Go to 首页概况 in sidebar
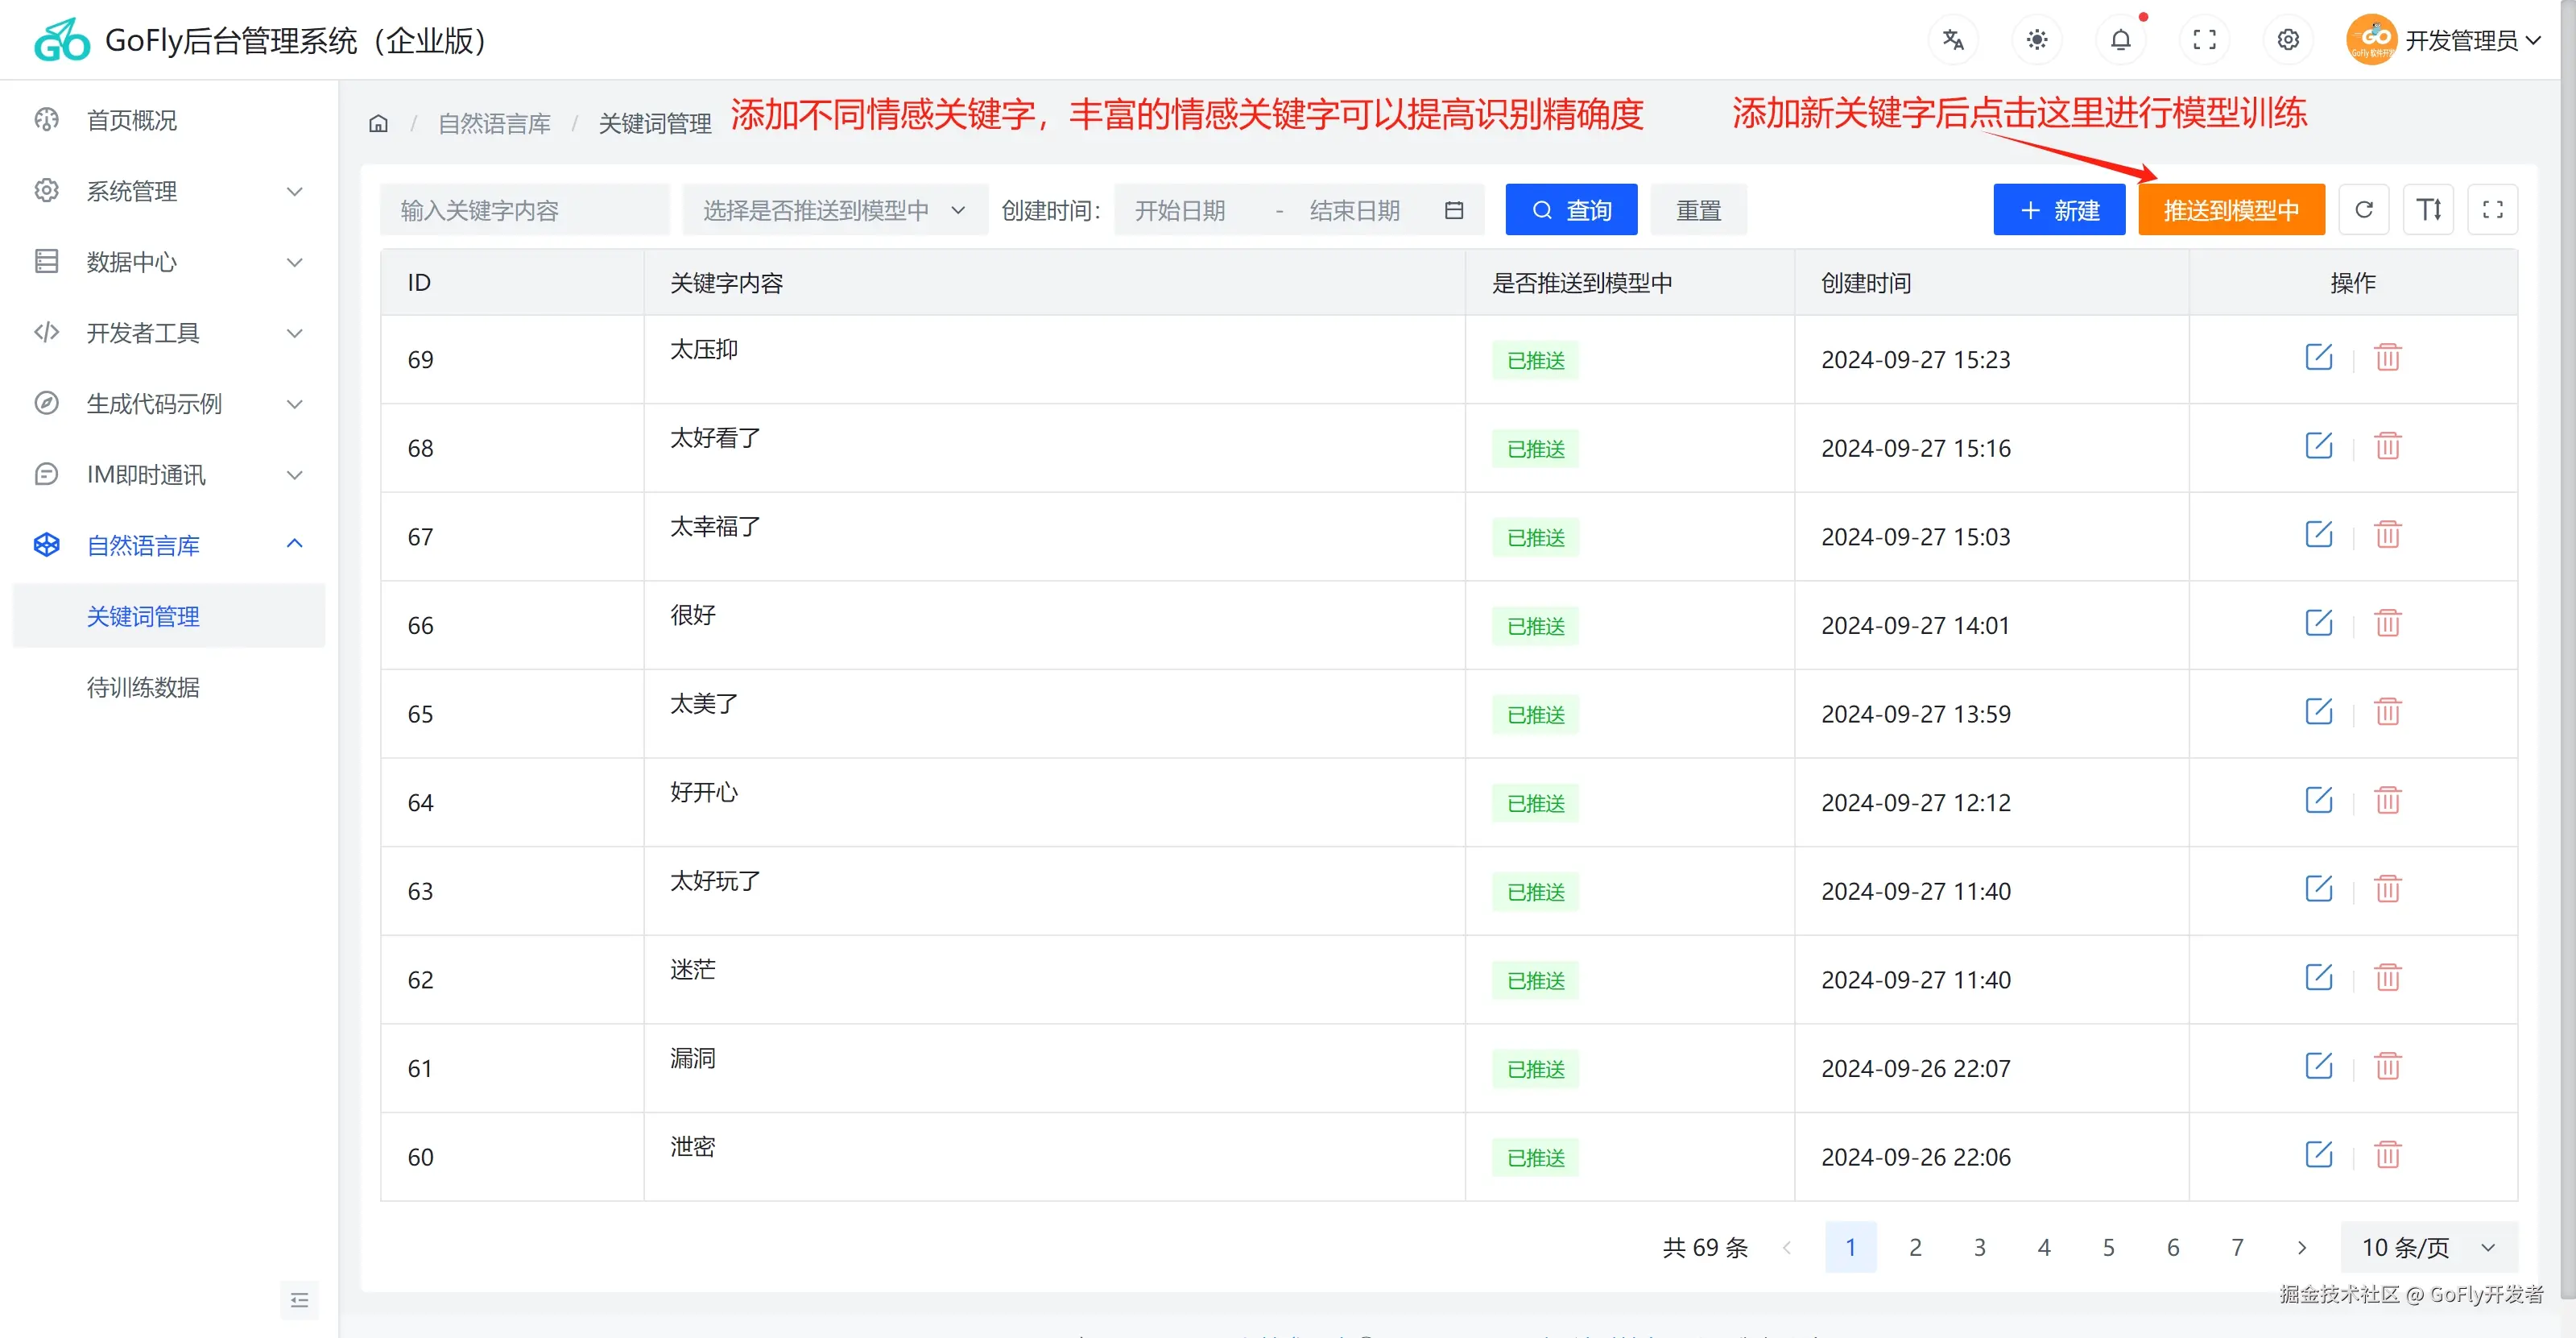 [x=131, y=120]
